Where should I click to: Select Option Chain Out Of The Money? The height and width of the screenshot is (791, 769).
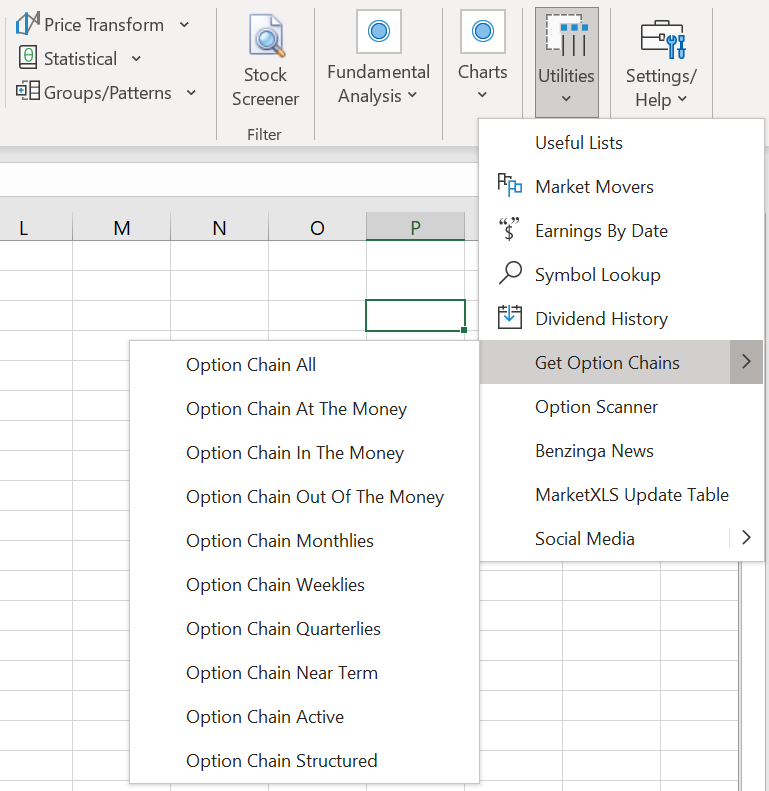coord(304,496)
